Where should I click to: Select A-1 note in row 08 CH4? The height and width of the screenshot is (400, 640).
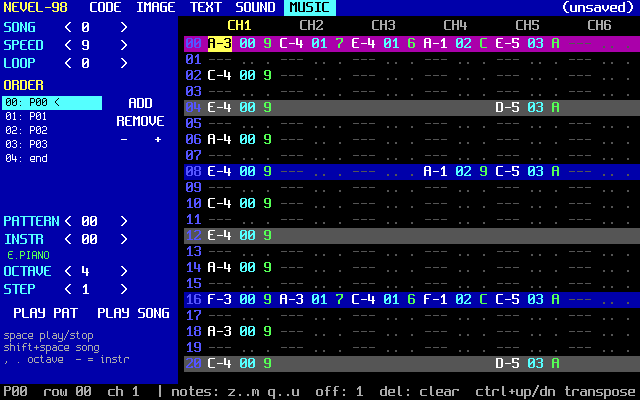point(436,171)
